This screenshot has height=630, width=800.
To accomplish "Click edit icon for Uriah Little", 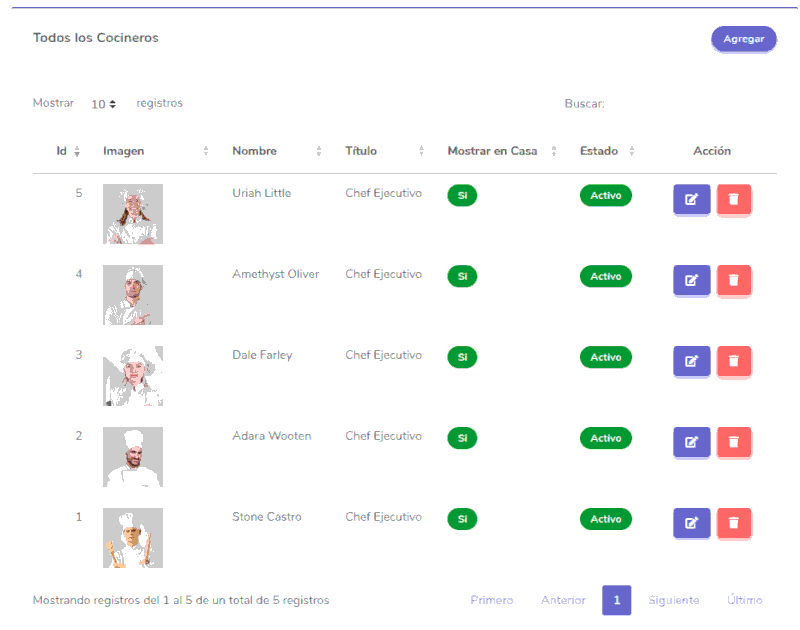I will 691,199.
